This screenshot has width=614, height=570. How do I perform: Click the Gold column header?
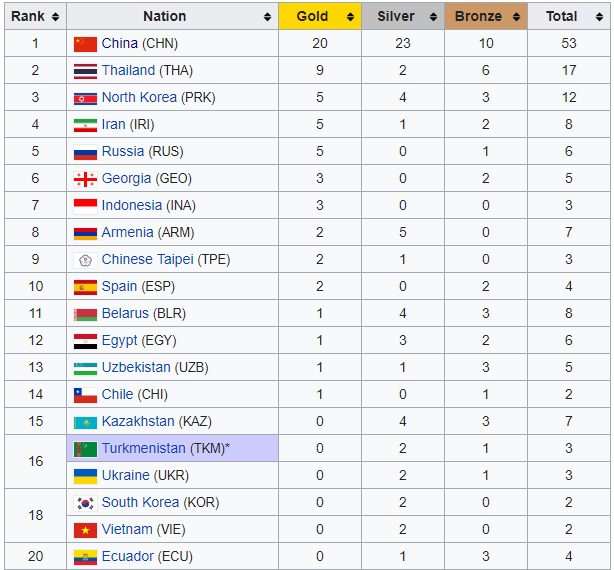tap(320, 16)
